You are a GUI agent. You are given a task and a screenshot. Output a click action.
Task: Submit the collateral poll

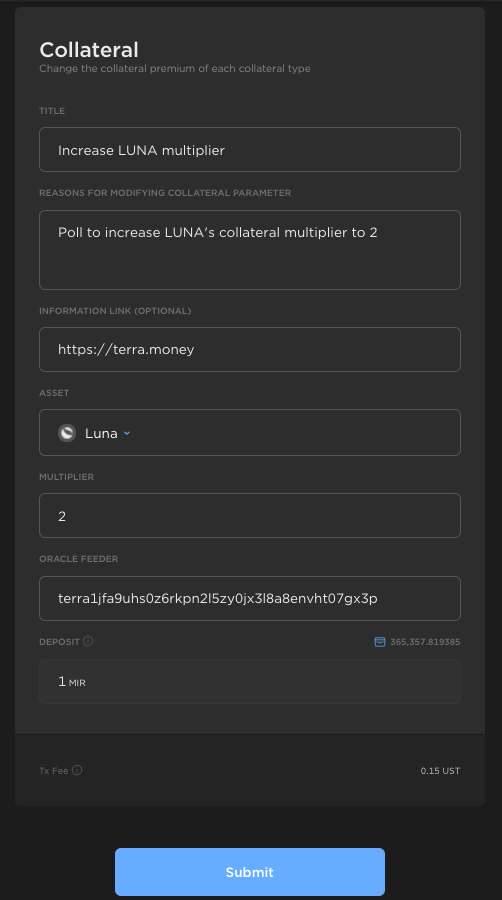coord(250,872)
